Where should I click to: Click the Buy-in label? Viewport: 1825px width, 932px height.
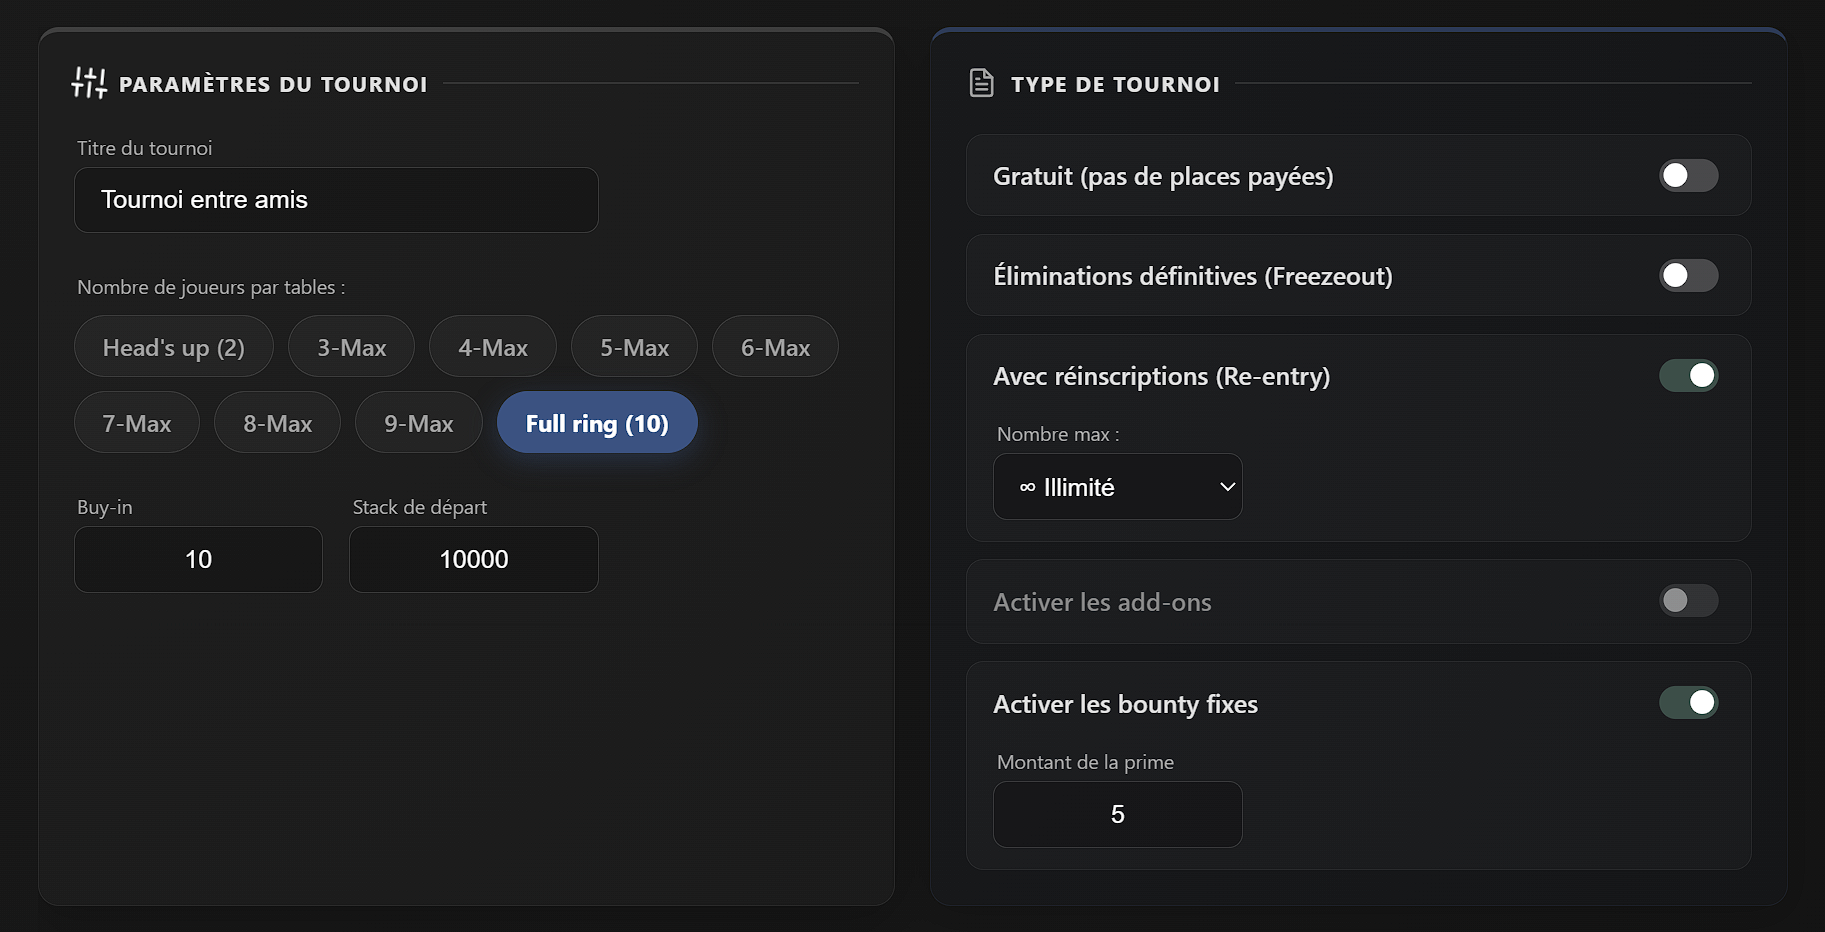(105, 508)
